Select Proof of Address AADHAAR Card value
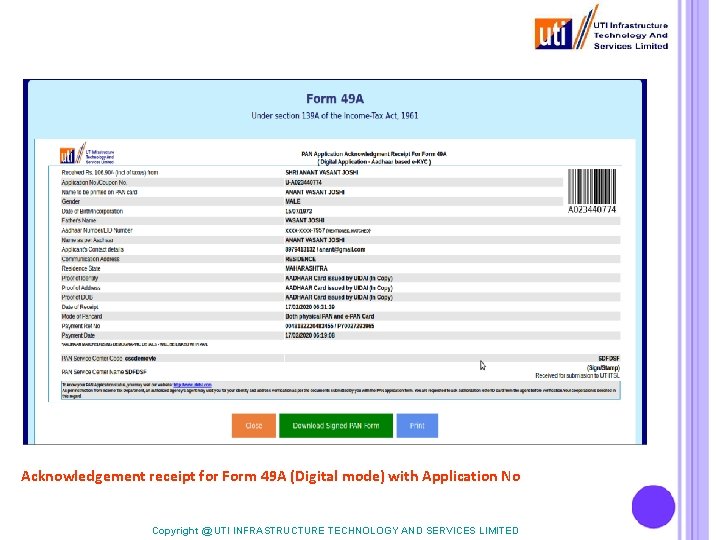The image size is (720, 540). point(339,288)
